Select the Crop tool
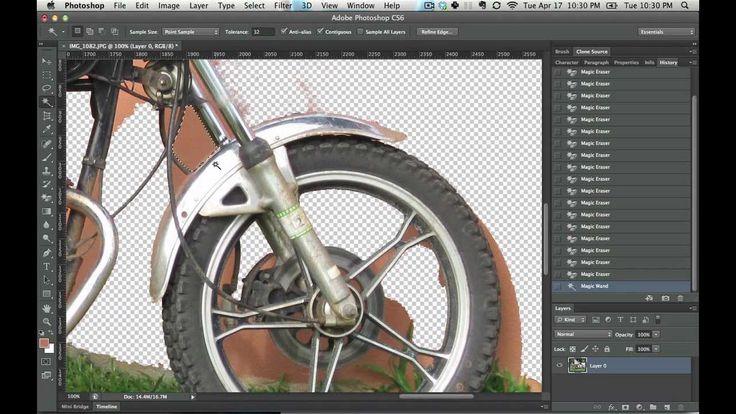The width and height of the screenshot is (736, 414). tap(46, 115)
